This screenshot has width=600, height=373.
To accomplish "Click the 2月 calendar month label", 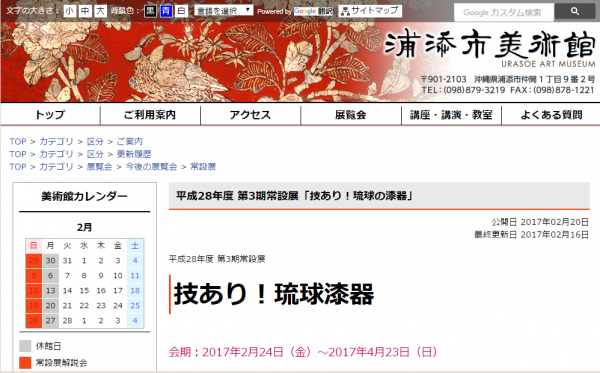I will tap(84, 227).
